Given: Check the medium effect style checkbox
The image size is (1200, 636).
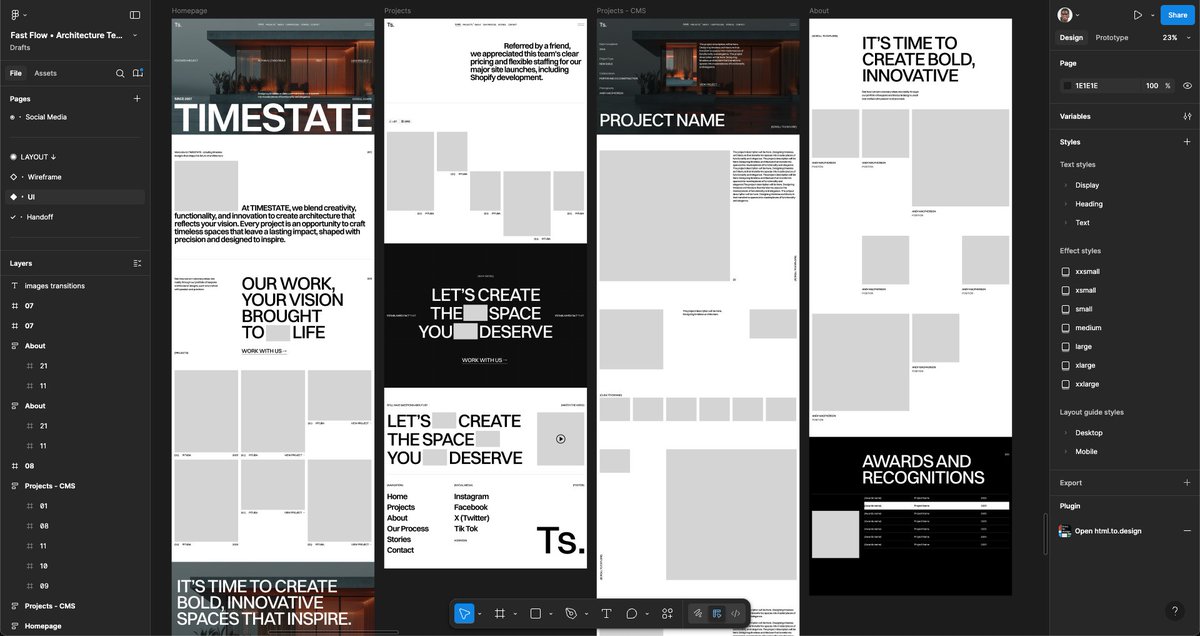Looking at the screenshot, I should tap(1064, 328).
